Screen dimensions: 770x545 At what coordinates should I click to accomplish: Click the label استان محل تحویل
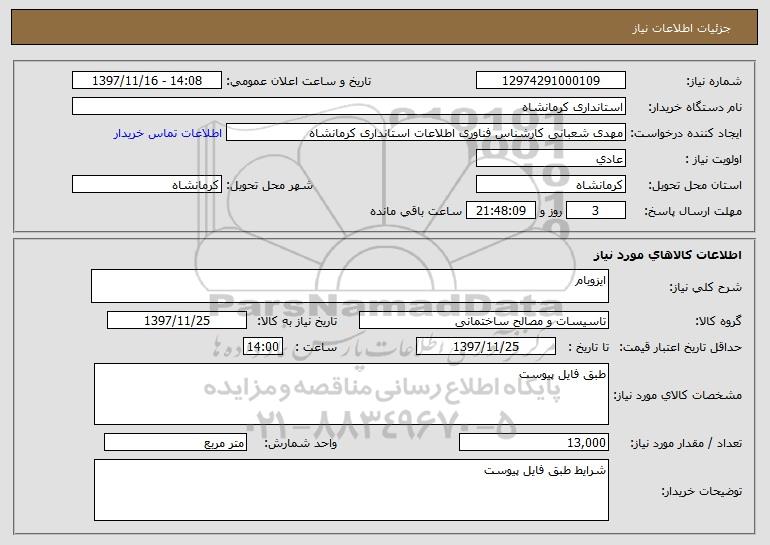tap(695, 186)
